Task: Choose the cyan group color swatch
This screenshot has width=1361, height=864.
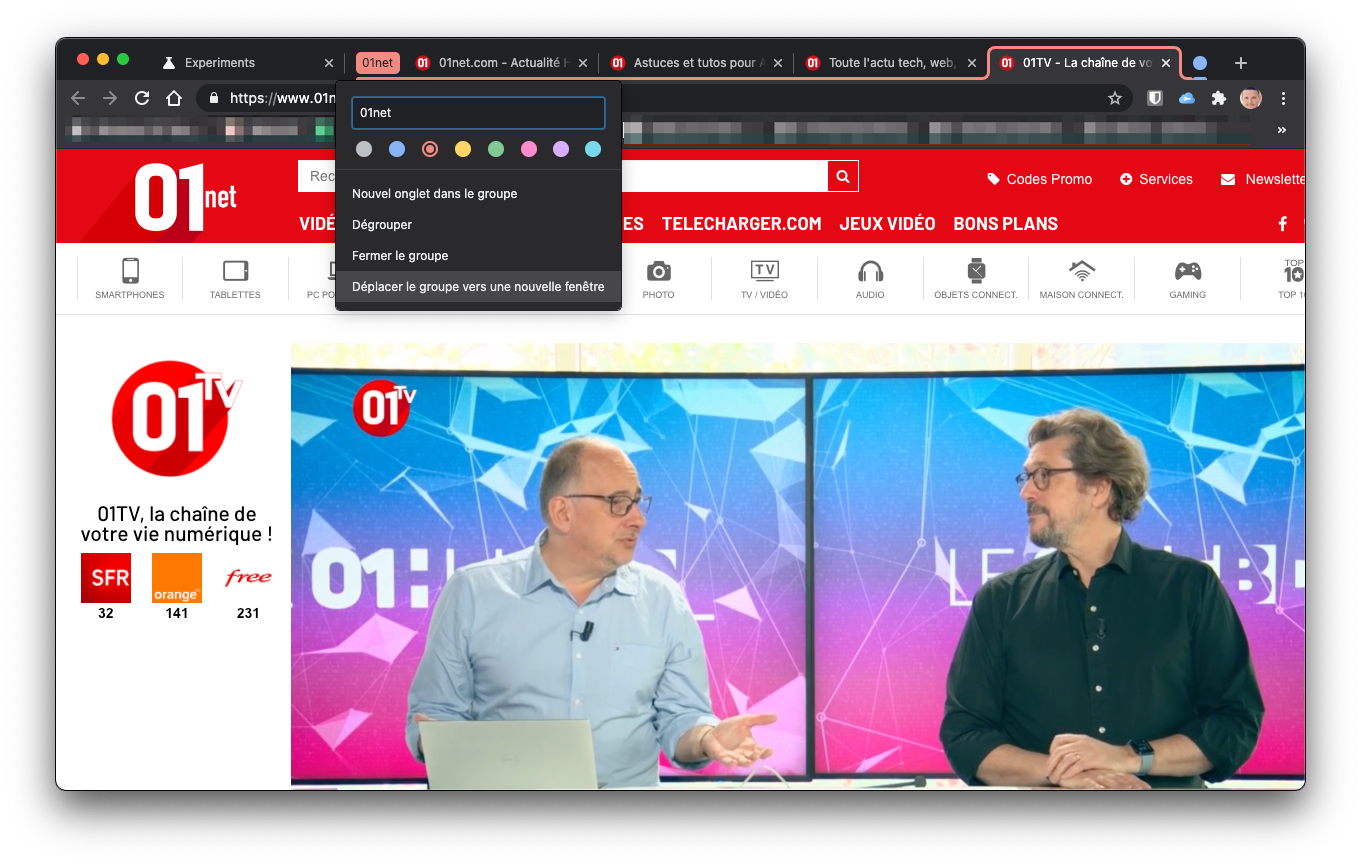Action: 593,149
